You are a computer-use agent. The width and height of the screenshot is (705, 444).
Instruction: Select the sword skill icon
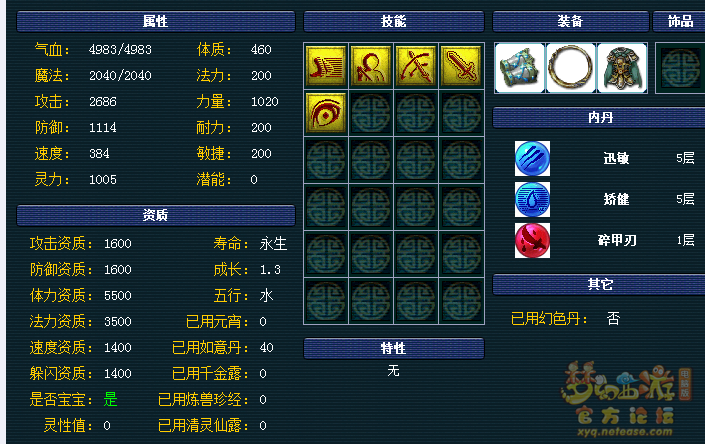(x=461, y=66)
